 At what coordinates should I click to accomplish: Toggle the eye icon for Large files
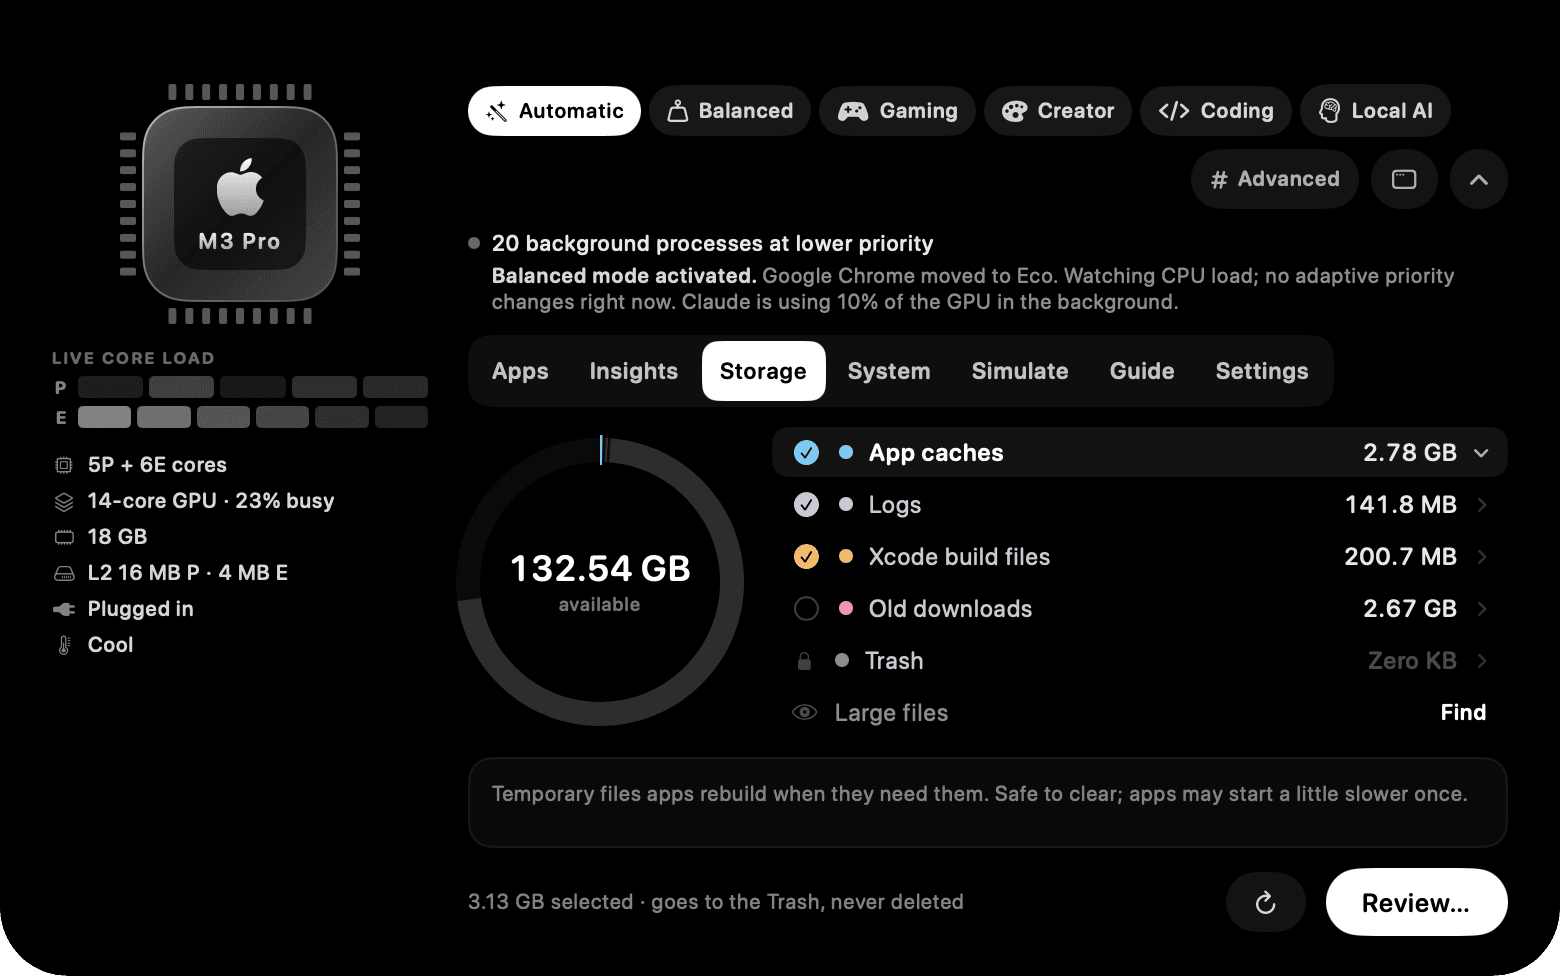[804, 713]
